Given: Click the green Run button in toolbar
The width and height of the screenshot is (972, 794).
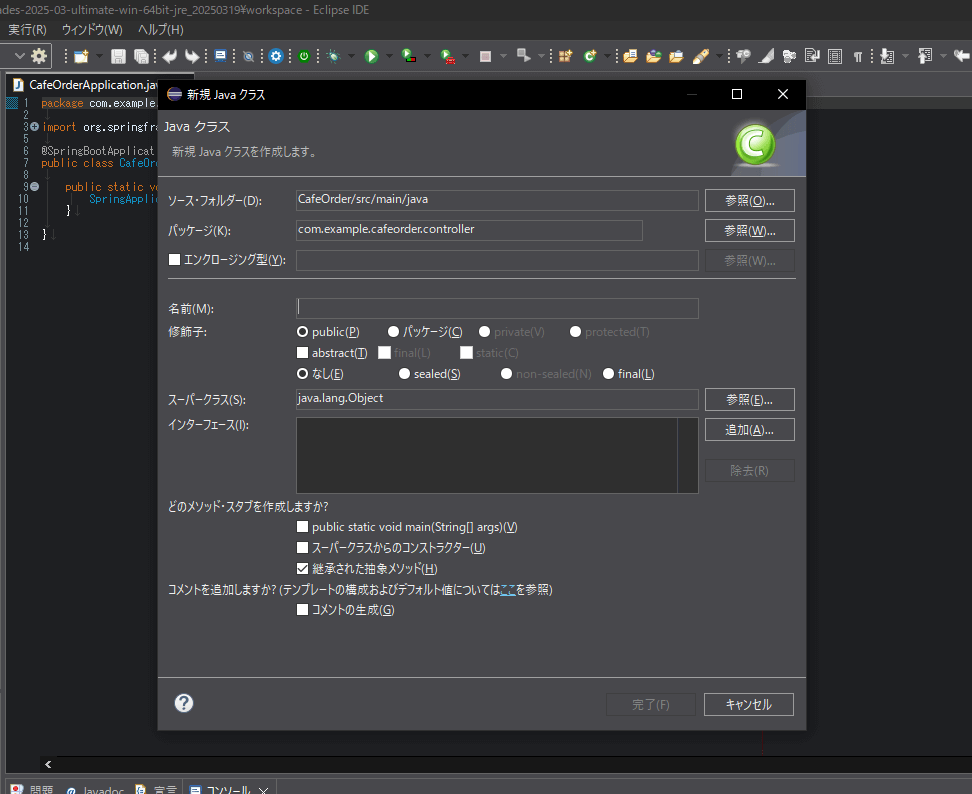Looking at the screenshot, I should (x=371, y=56).
